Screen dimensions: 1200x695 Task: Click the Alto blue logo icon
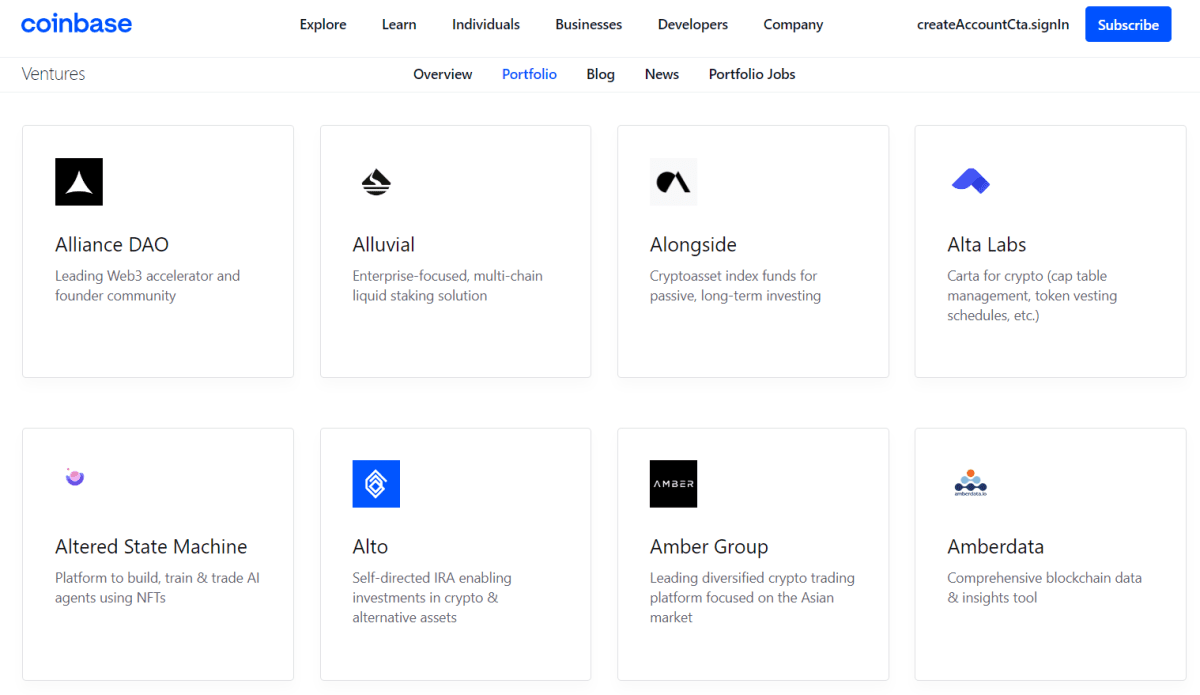(x=376, y=484)
